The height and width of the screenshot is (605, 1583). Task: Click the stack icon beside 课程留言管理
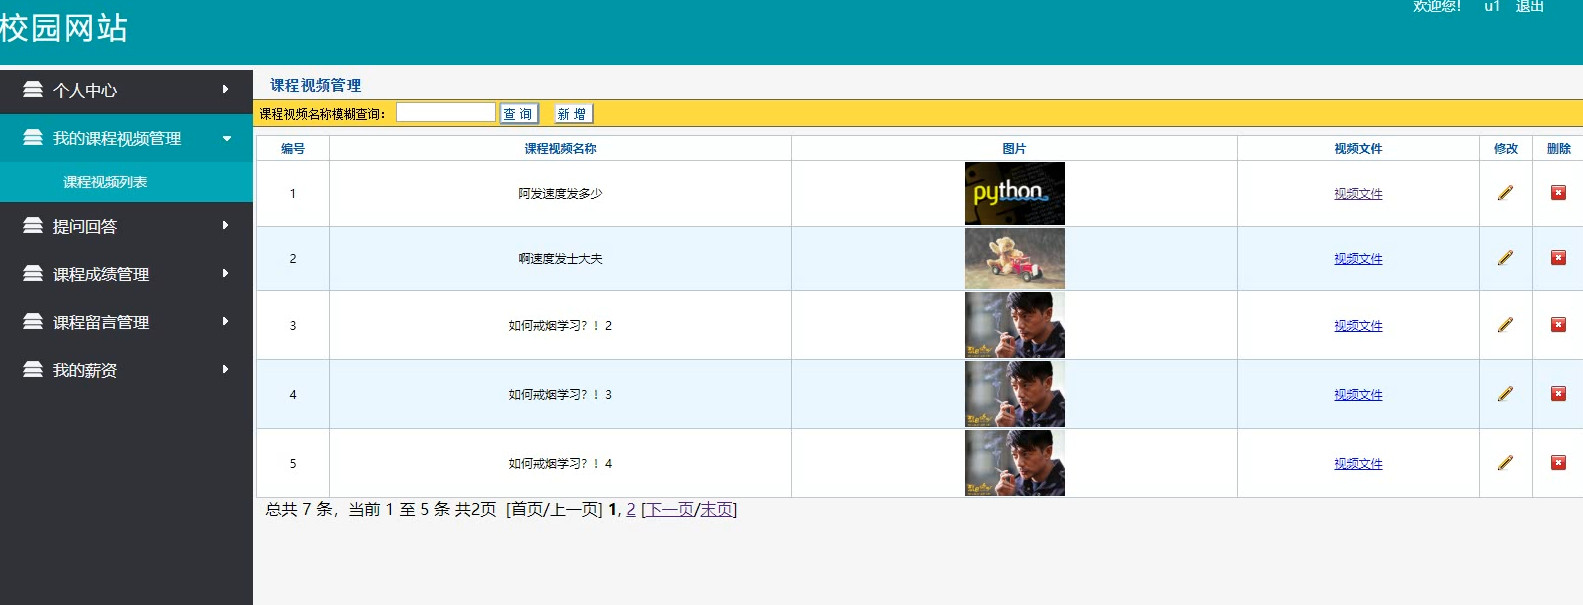tap(33, 321)
